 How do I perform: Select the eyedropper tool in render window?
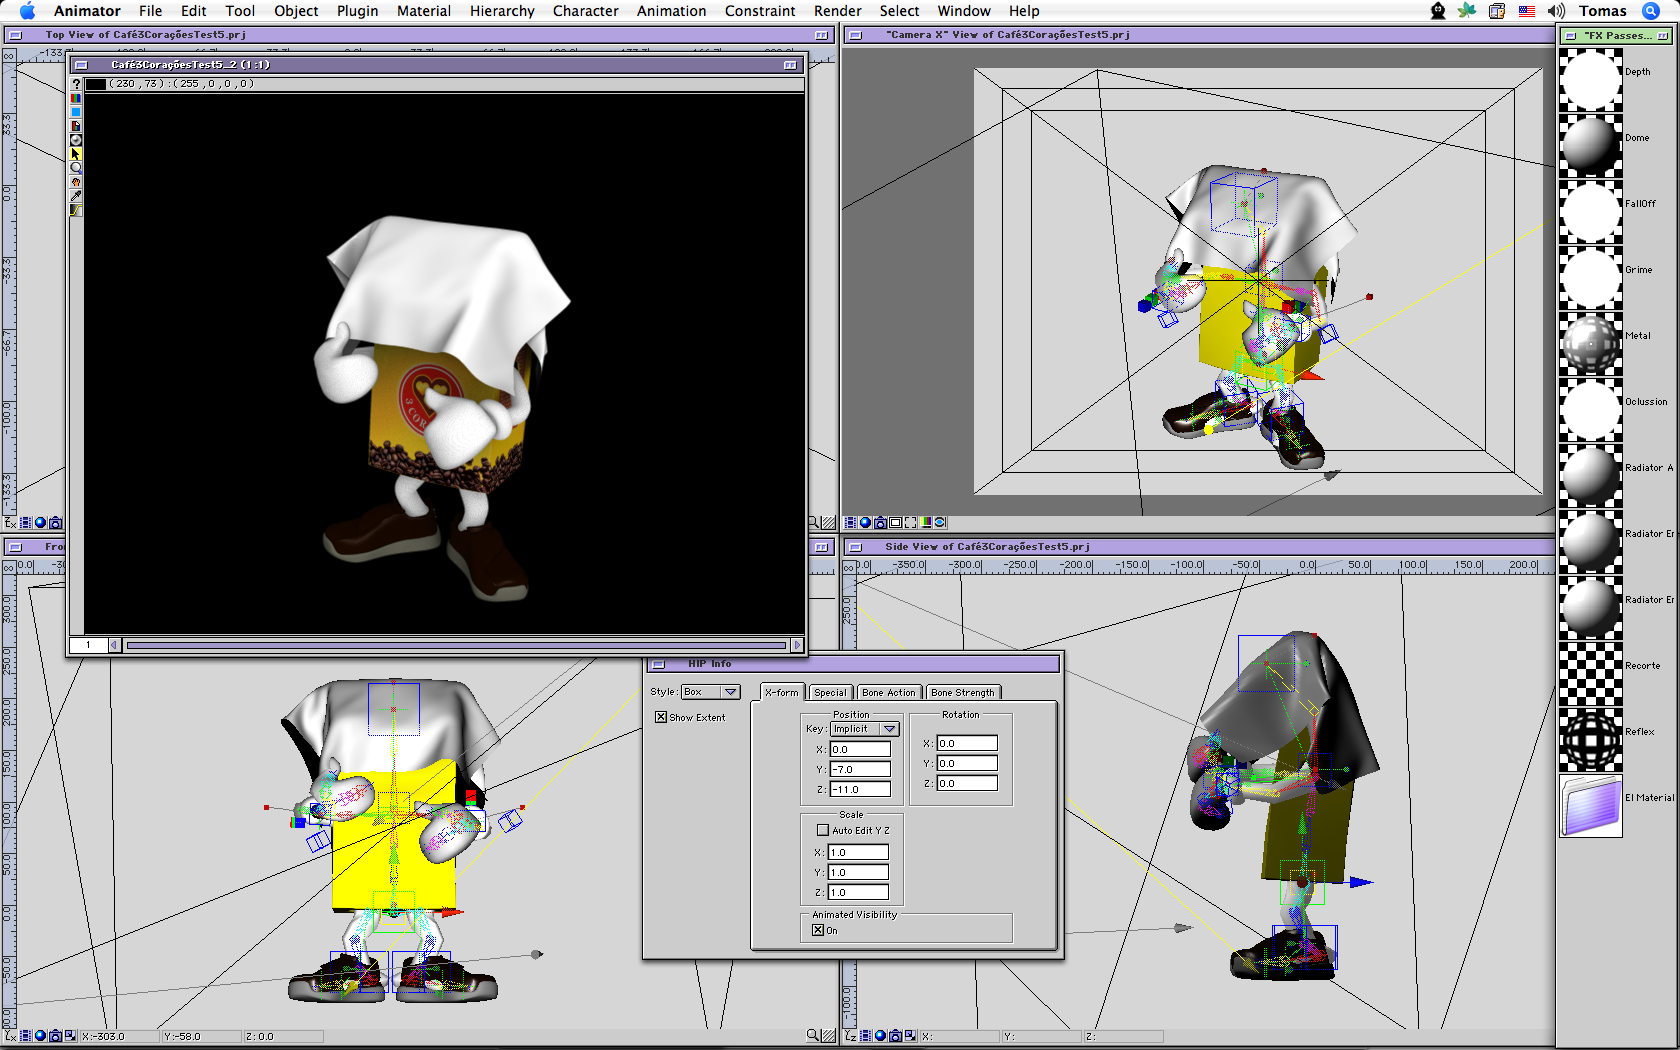(76, 196)
